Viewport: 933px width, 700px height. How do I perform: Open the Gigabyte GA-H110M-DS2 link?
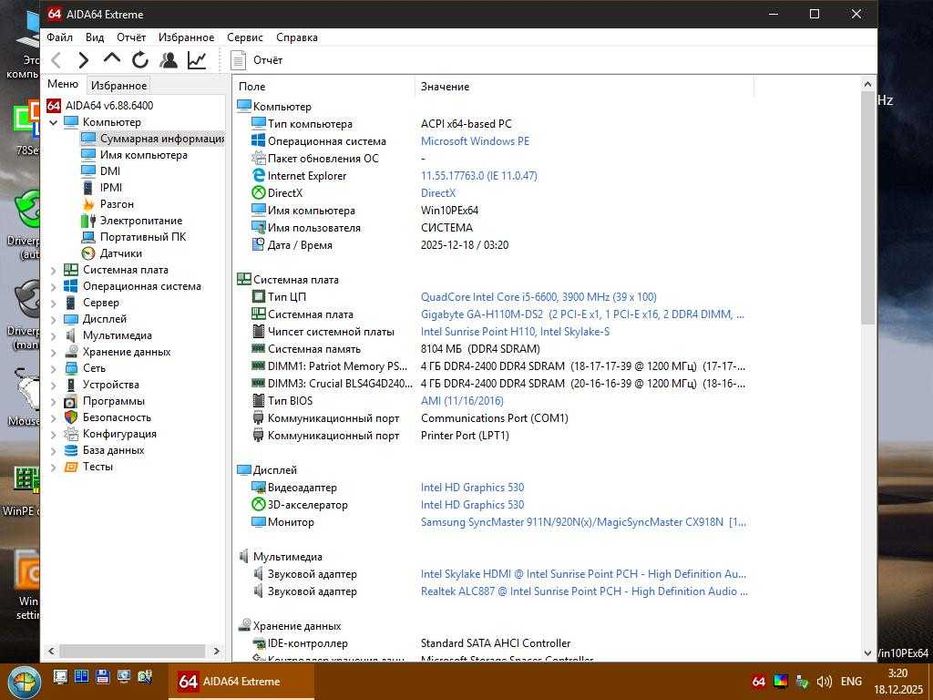pyautogui.click(x=582, y=314)
